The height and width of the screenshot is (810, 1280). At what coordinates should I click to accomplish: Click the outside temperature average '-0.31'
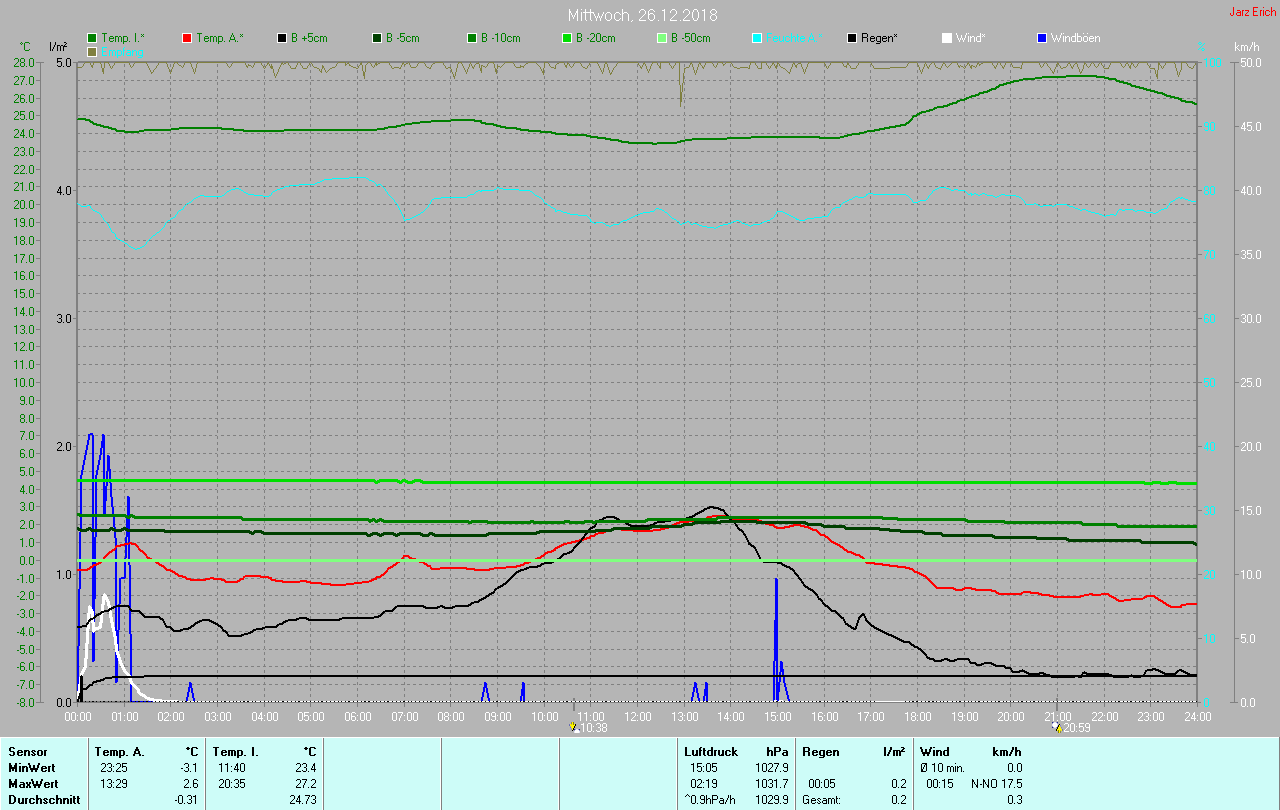(185, 800)
